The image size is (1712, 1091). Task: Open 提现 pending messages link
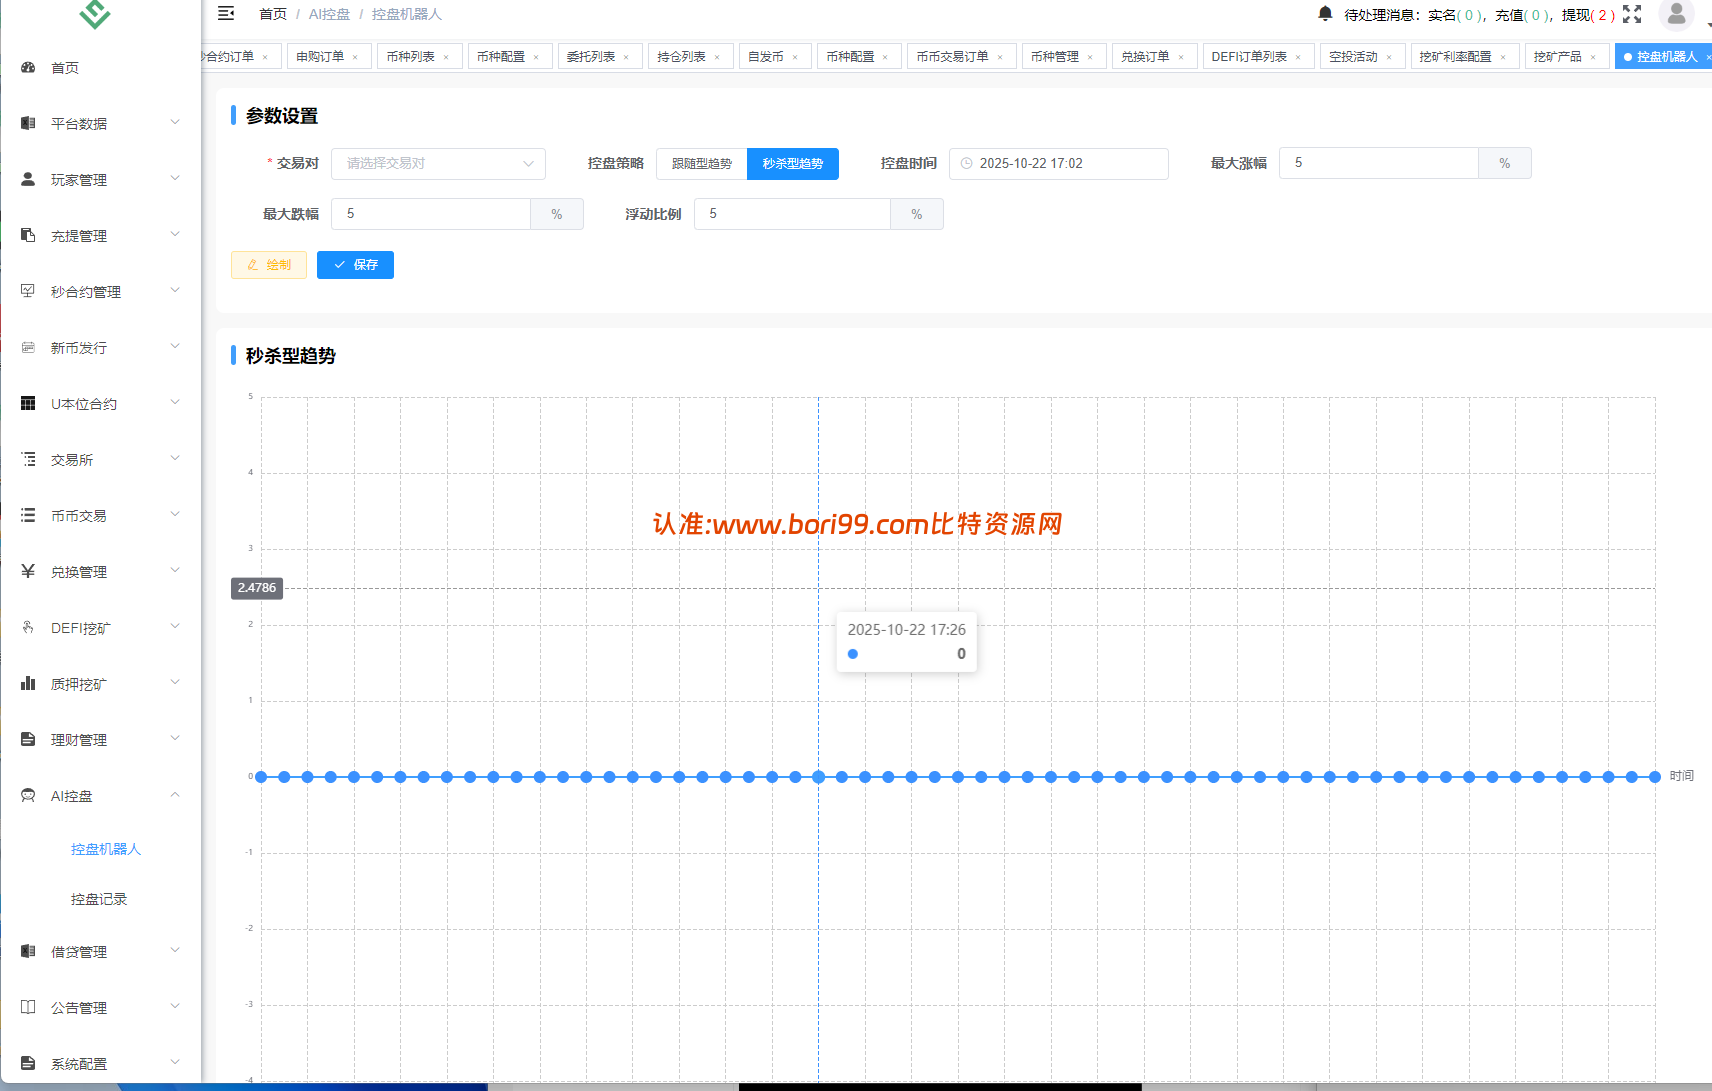click(x=1588, y=15)
